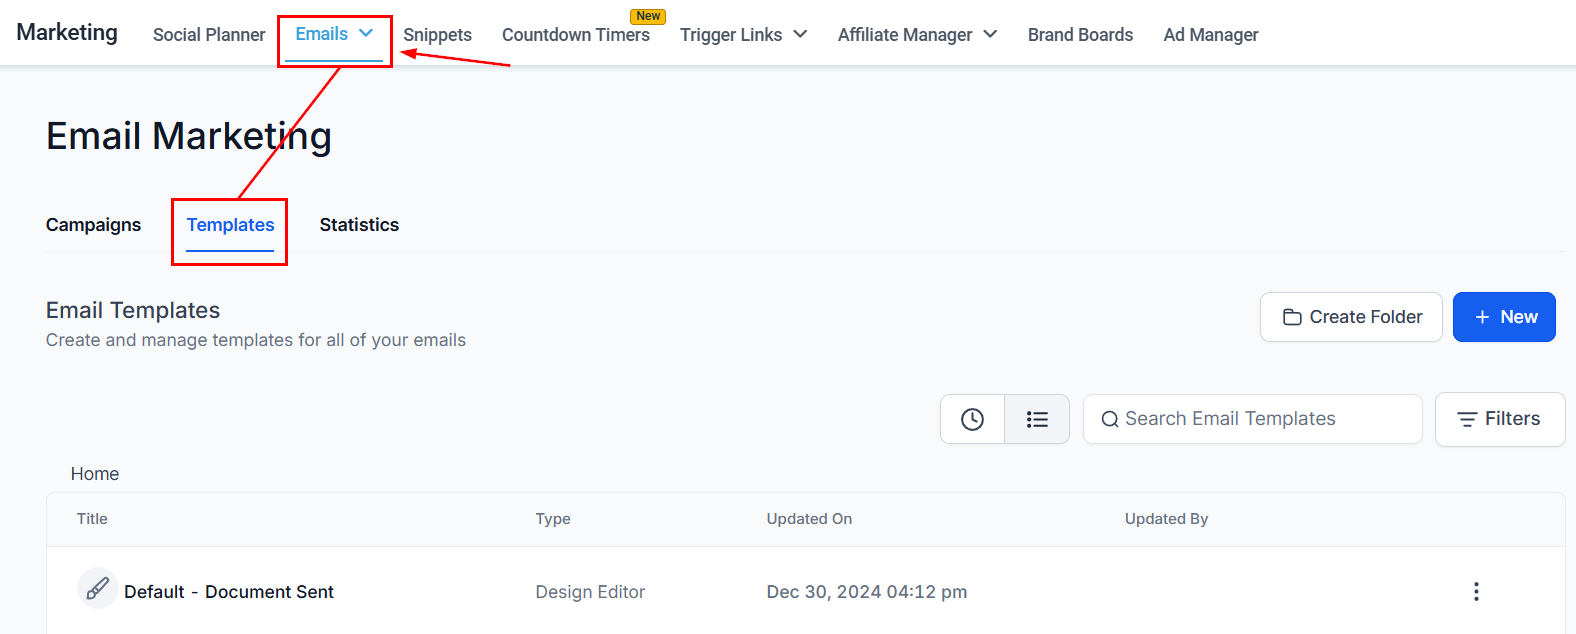The width and height of the screenshot is (1576, 634).
Task: Click the Title column header
Action: tap(92, 519)
